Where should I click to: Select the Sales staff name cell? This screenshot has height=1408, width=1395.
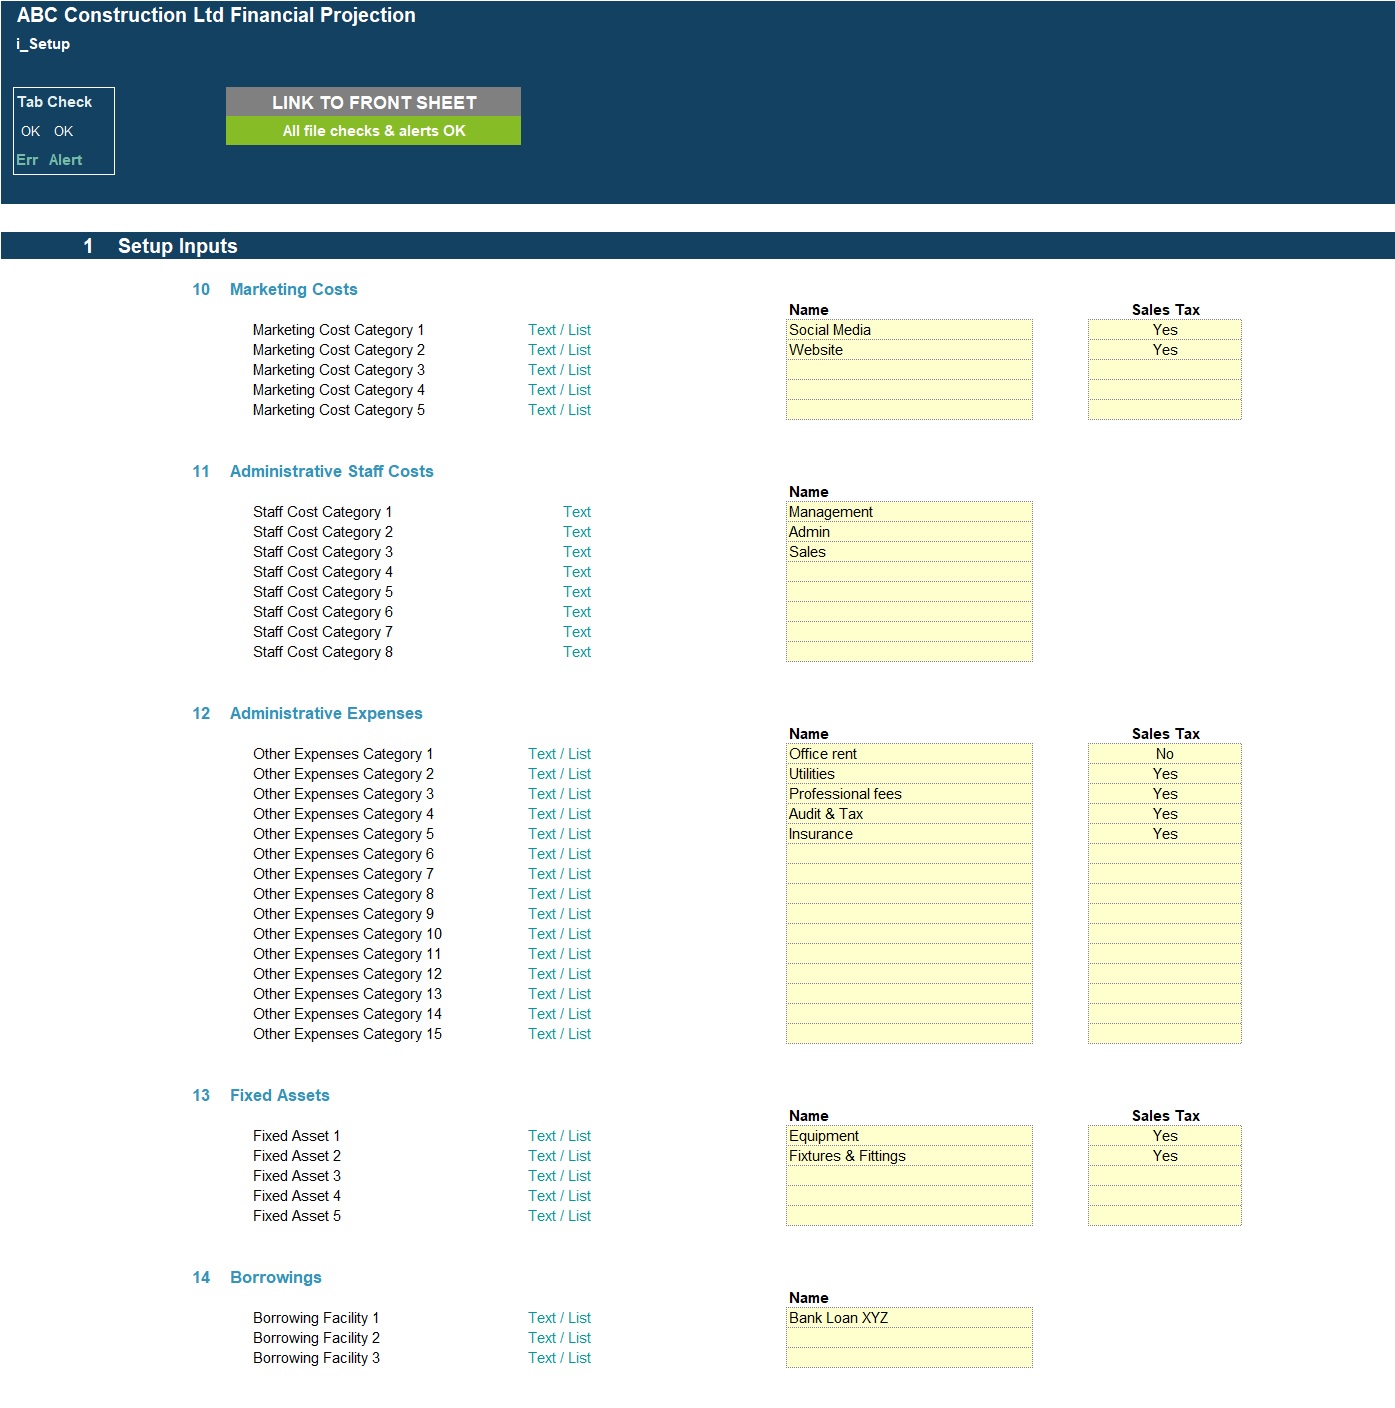(909, 552)
